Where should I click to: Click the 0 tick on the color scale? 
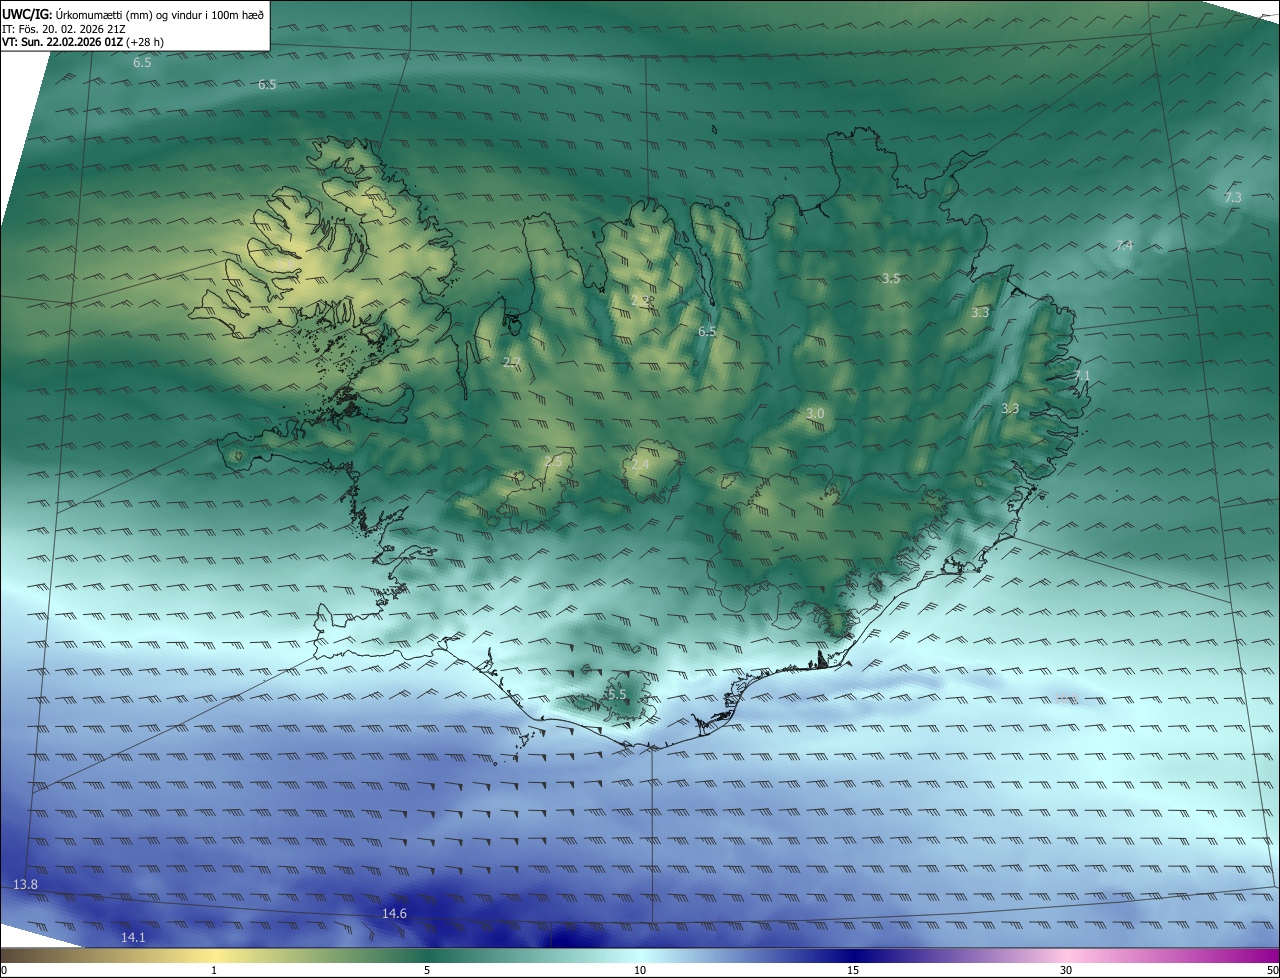click(x=4, y=971)
